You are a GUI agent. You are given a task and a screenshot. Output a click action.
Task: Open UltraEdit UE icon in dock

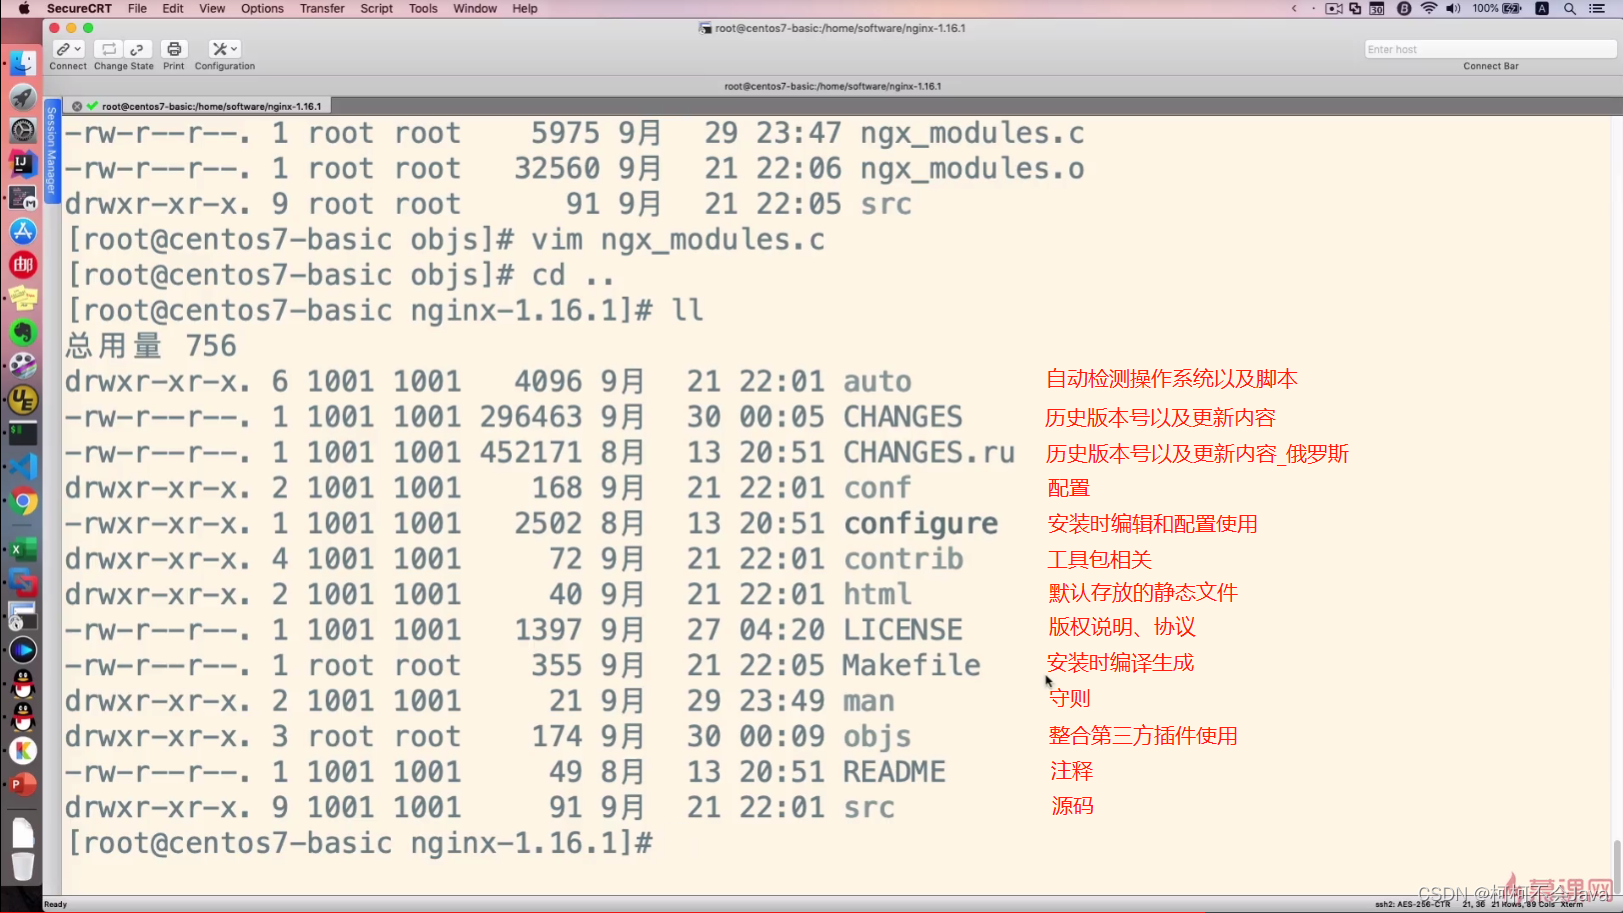[x=23, y=400]
